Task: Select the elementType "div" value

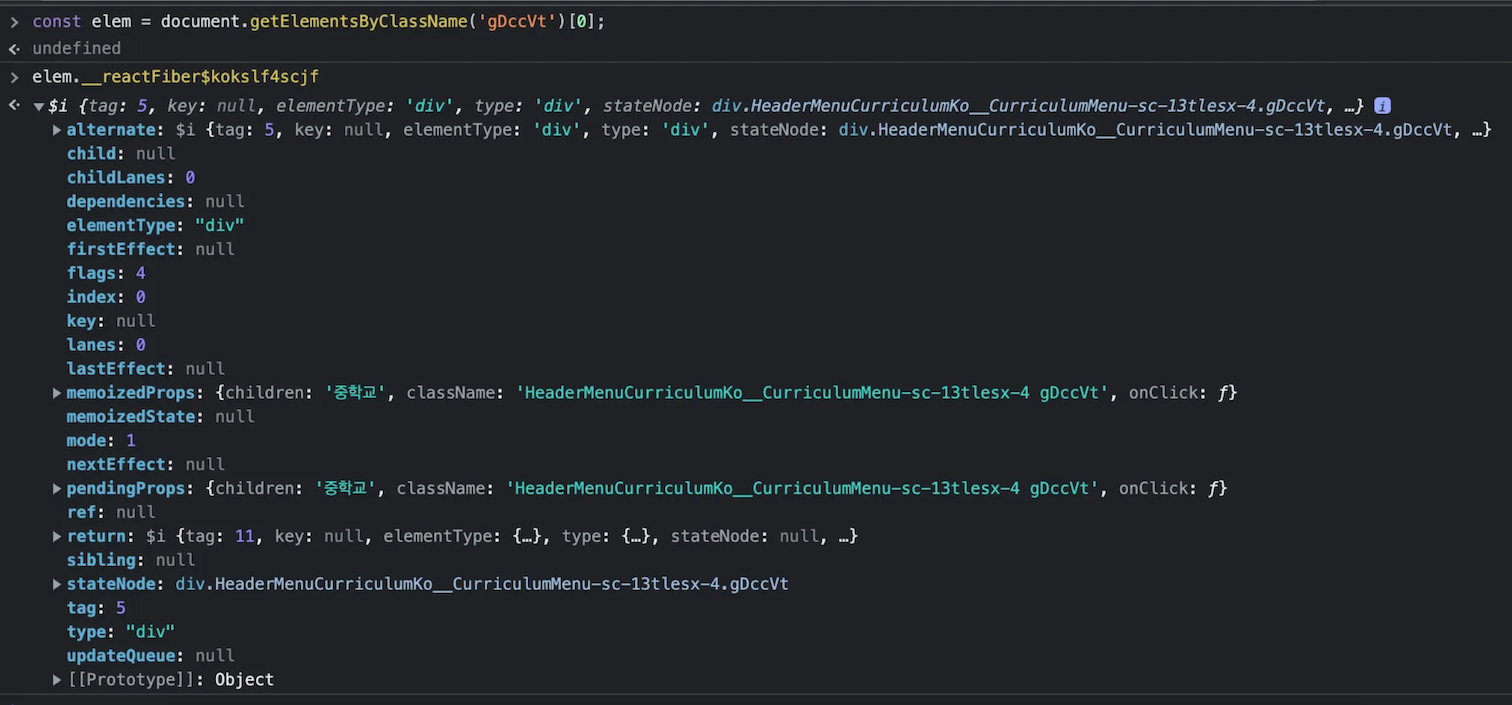Action: 219,226
